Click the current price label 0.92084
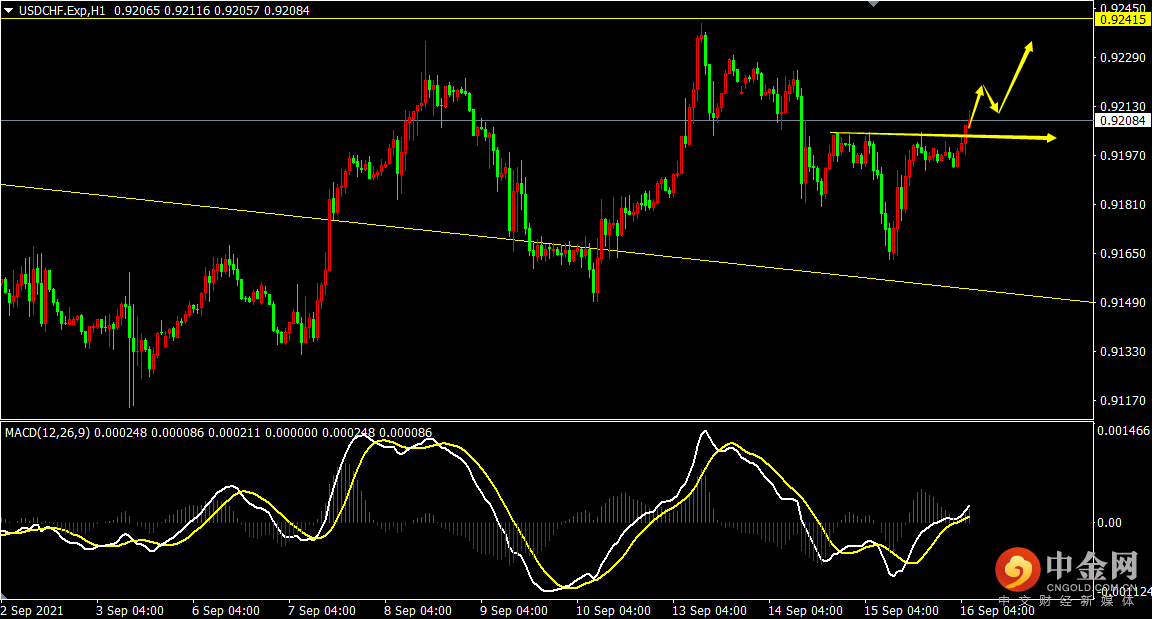The width and height of the screenshot is (1152, 619). click(1121, 121)
